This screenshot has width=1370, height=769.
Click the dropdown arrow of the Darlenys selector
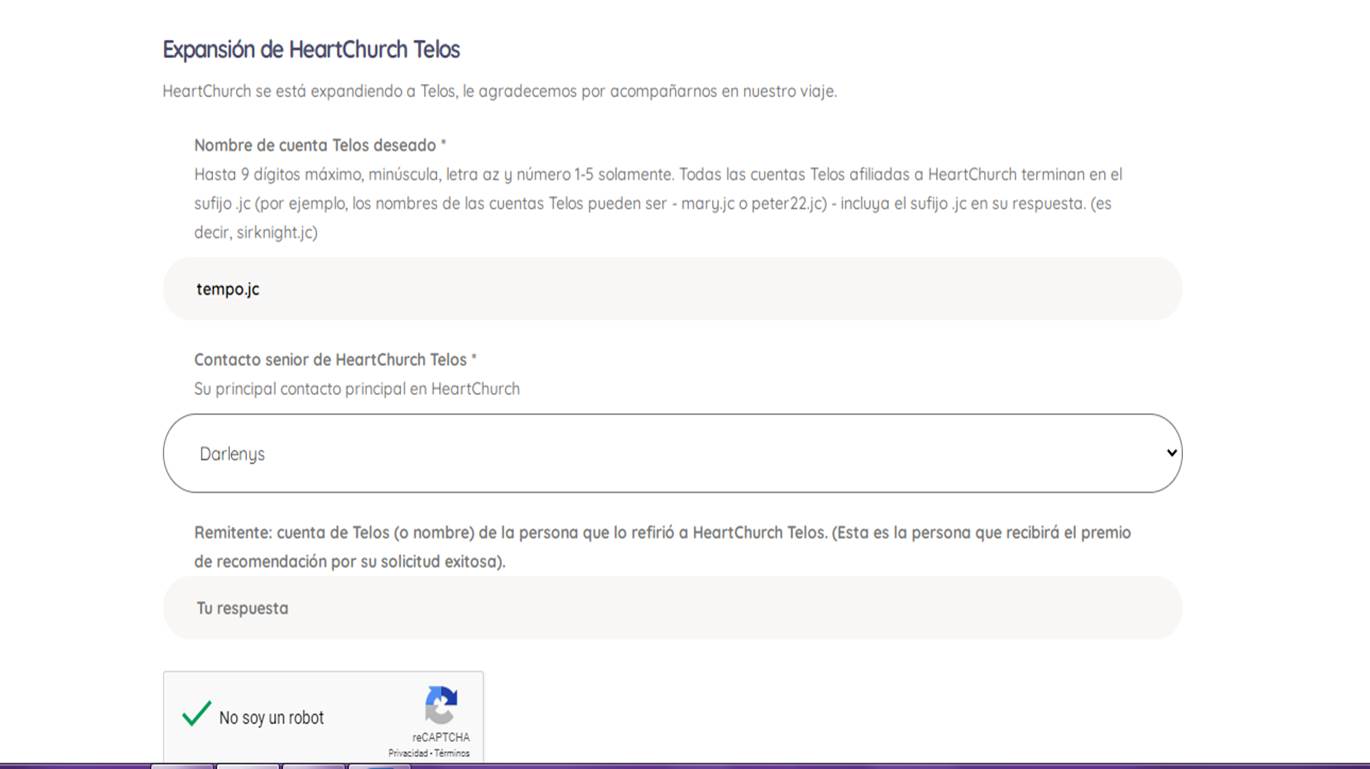(x=1172, y=453)
